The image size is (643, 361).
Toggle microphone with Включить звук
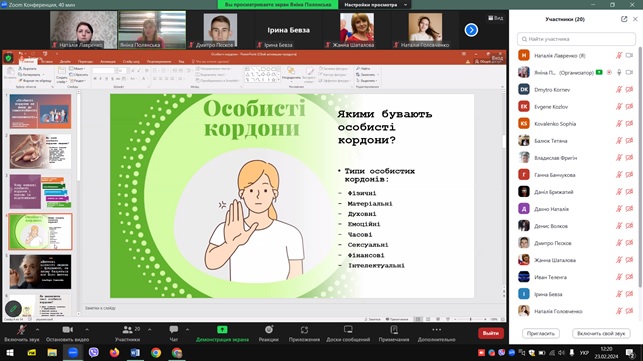(22, 334)
